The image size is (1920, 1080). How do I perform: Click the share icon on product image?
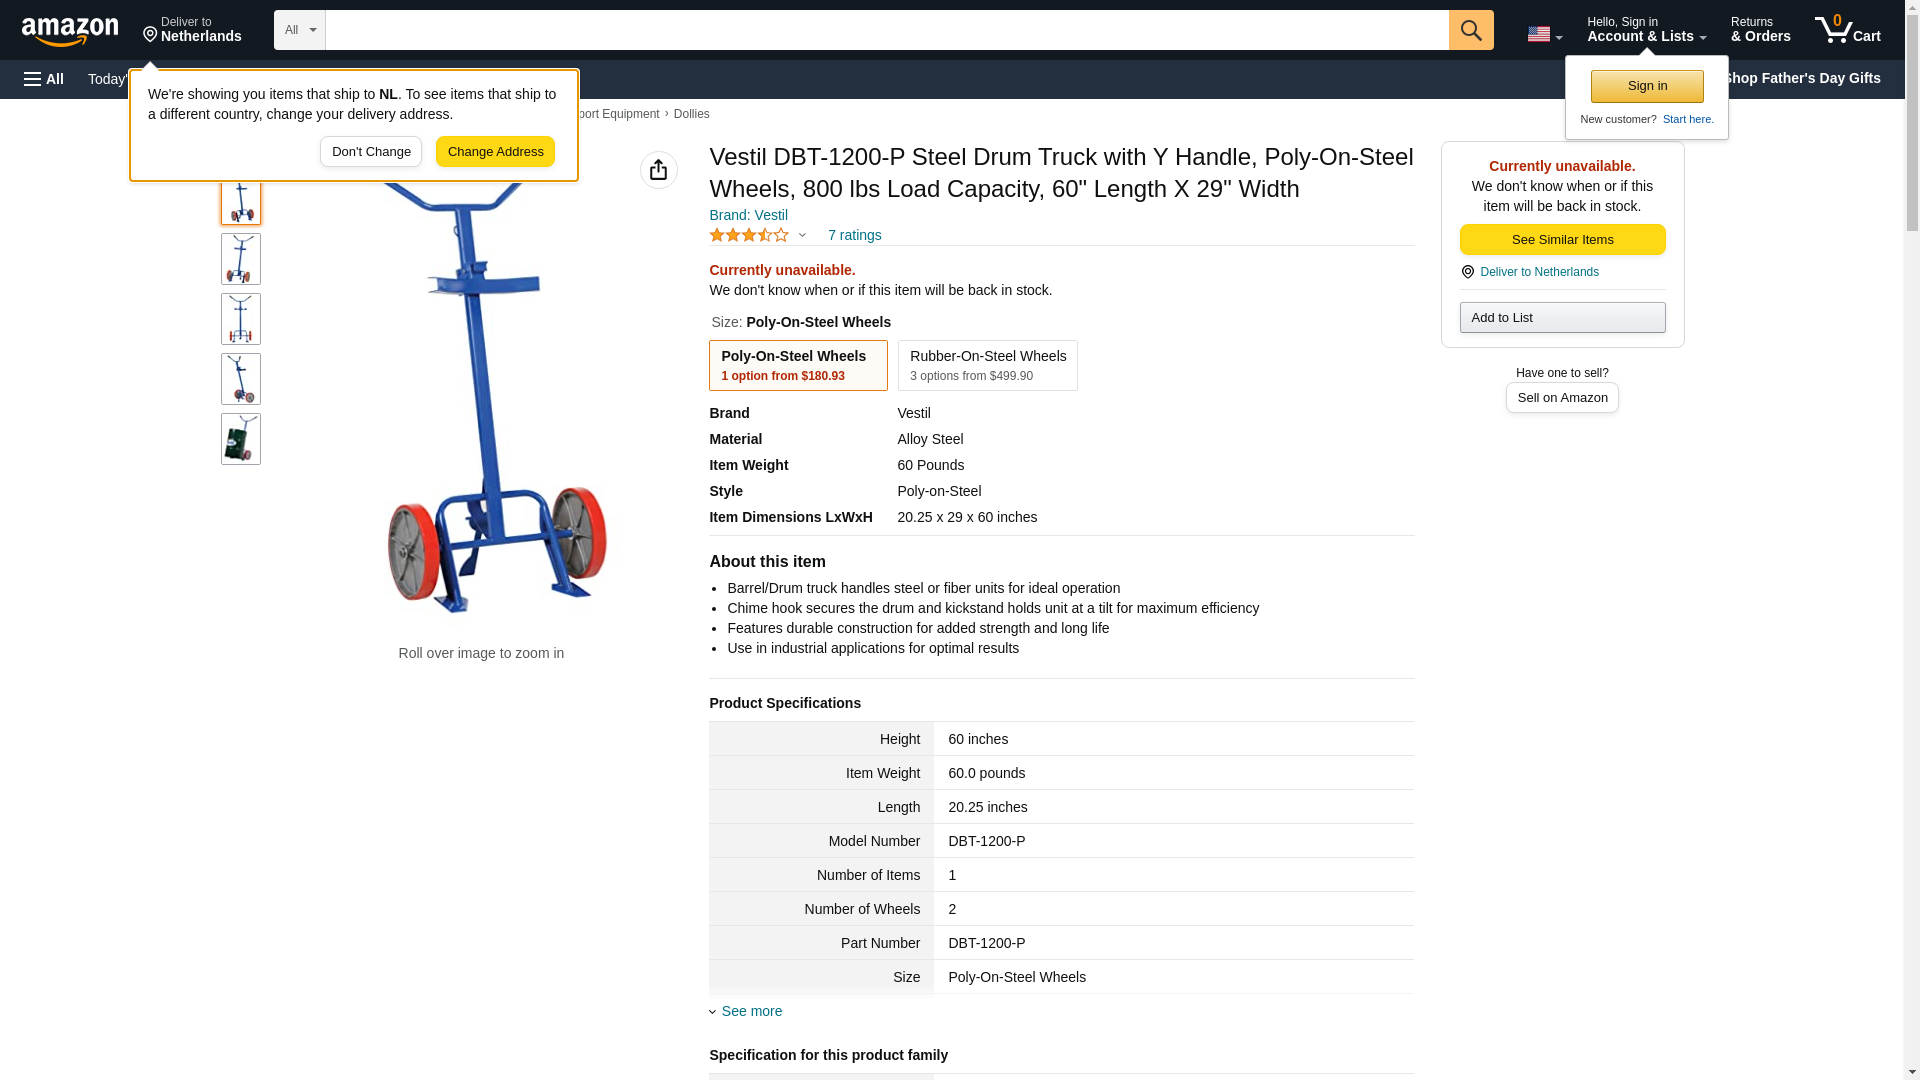pos(658,170)
